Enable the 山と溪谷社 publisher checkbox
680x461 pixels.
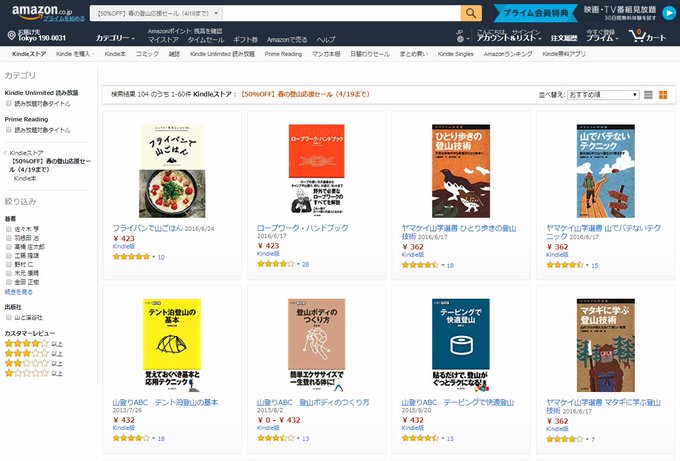click(x=9, y=317)
